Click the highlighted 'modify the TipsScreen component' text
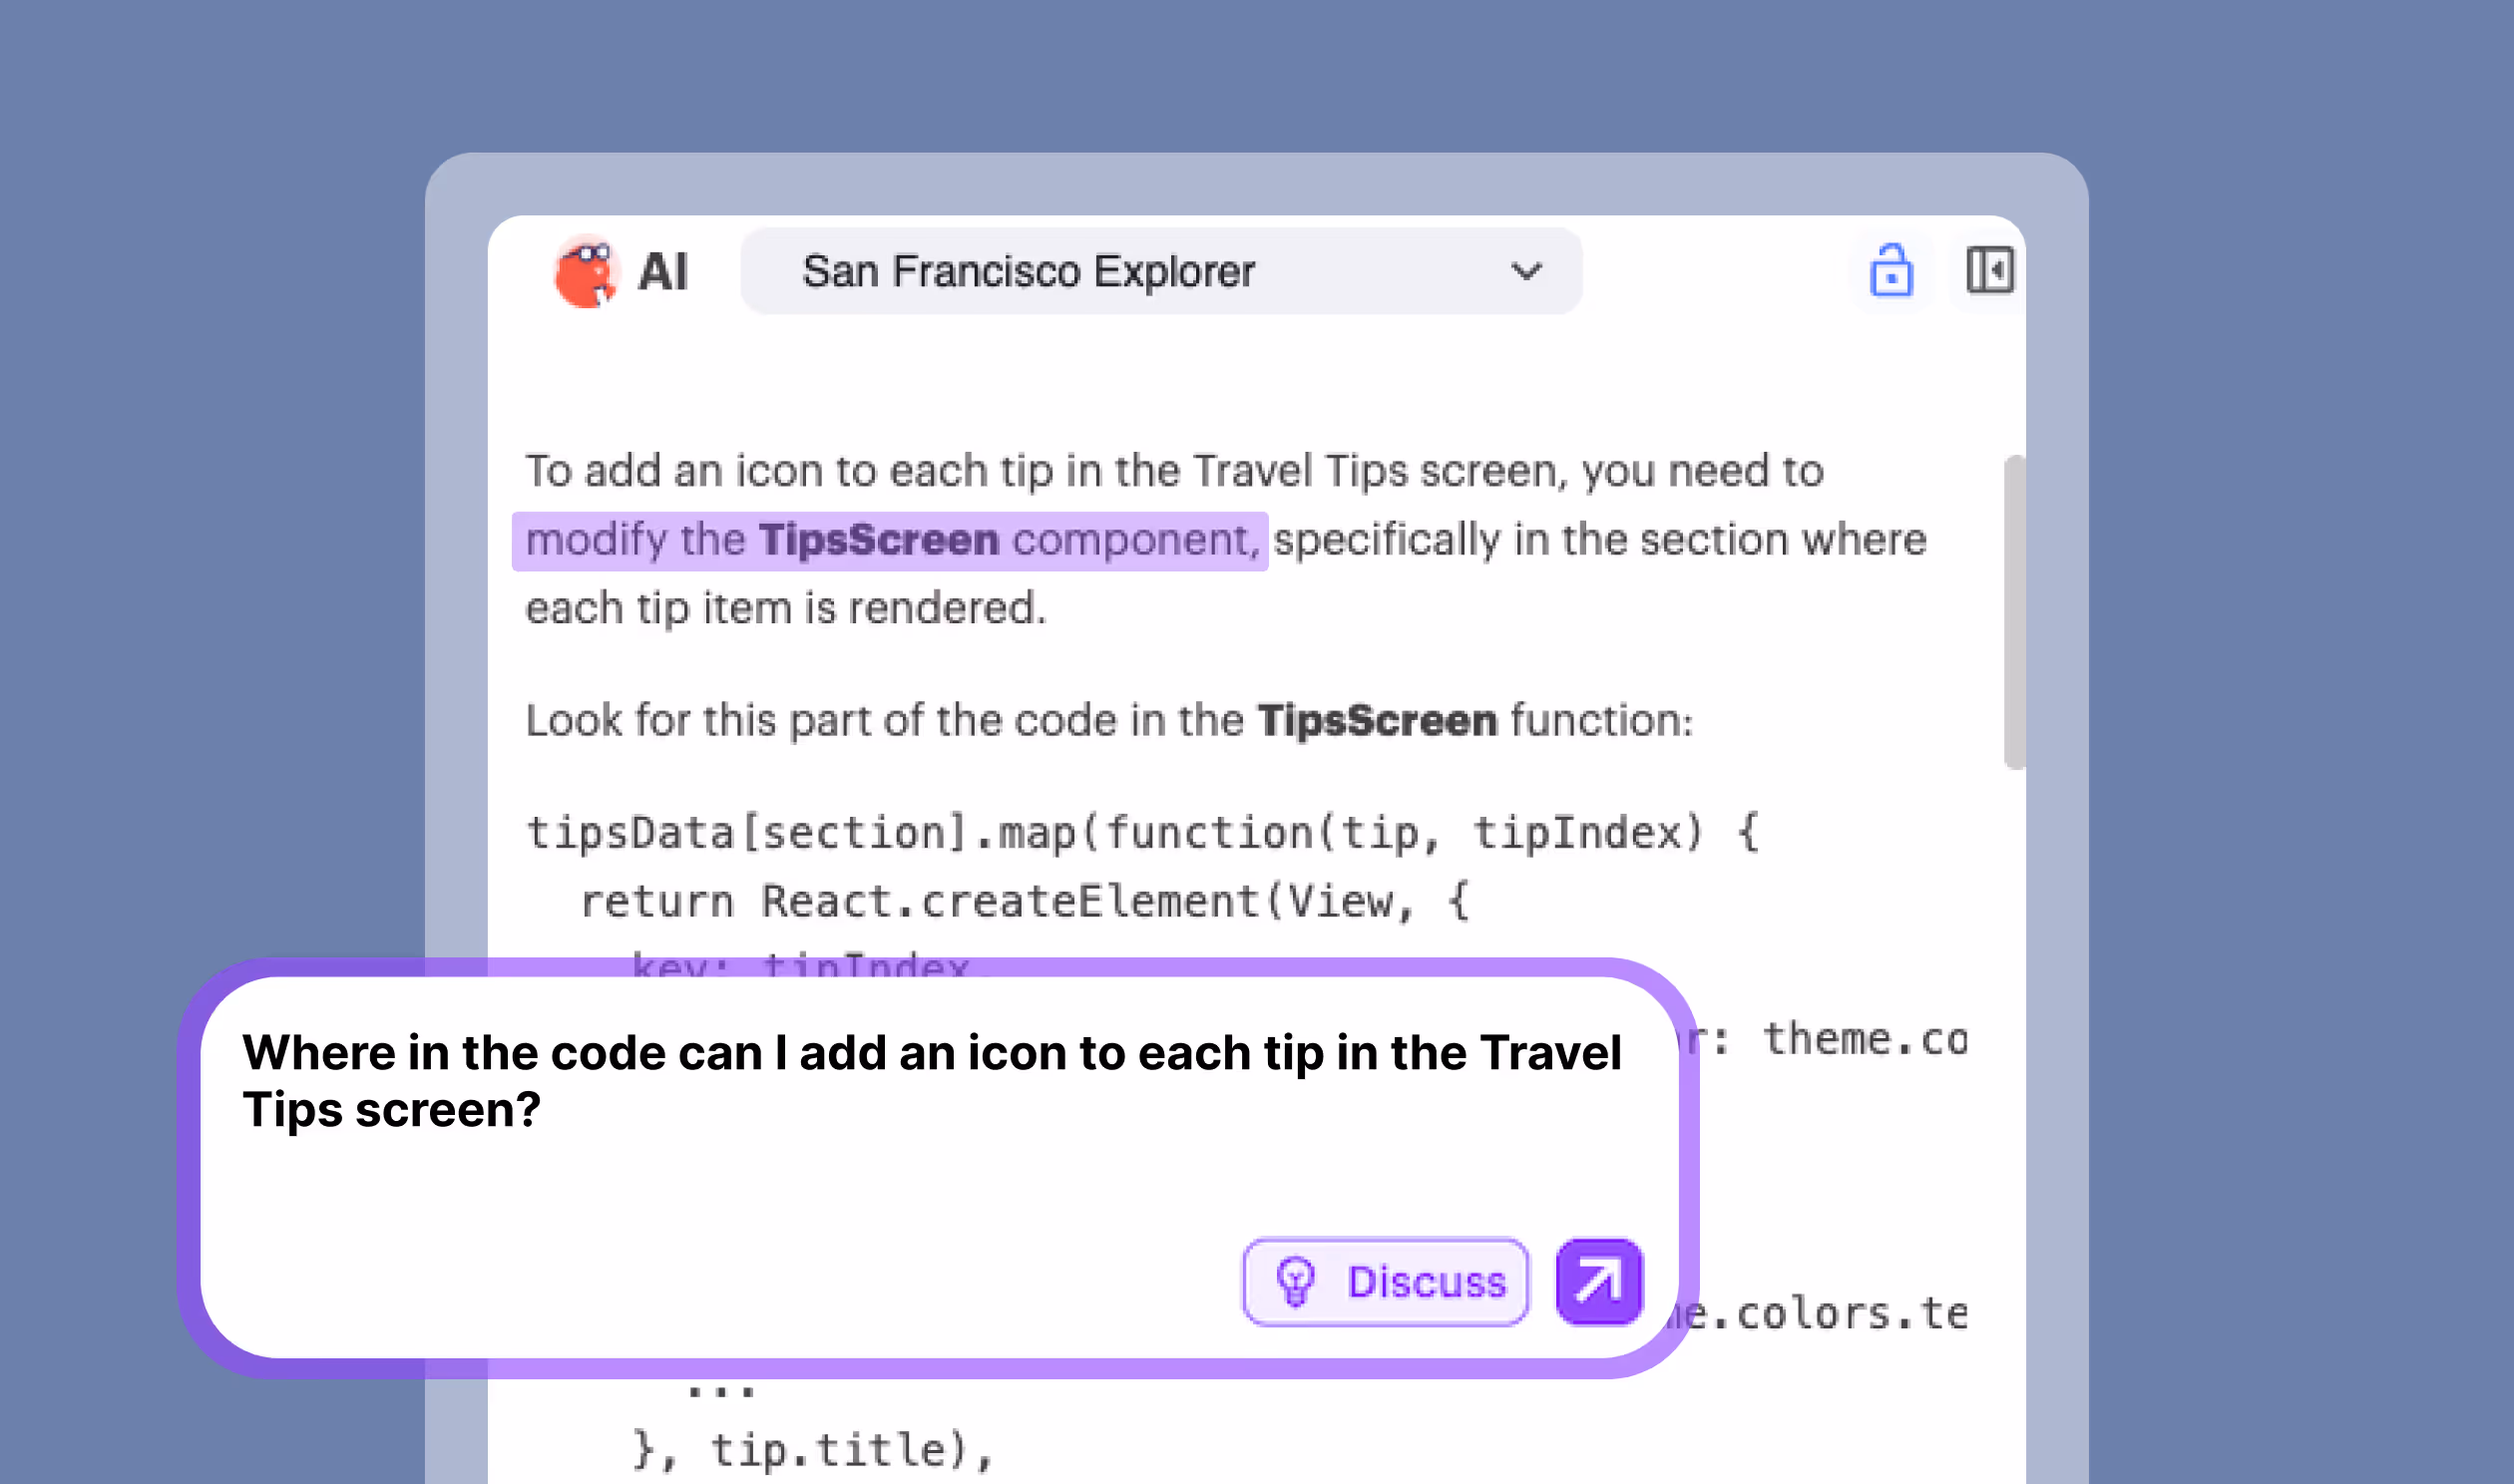This screenshot has width=2514, height=1484. (x=890, y=540)
